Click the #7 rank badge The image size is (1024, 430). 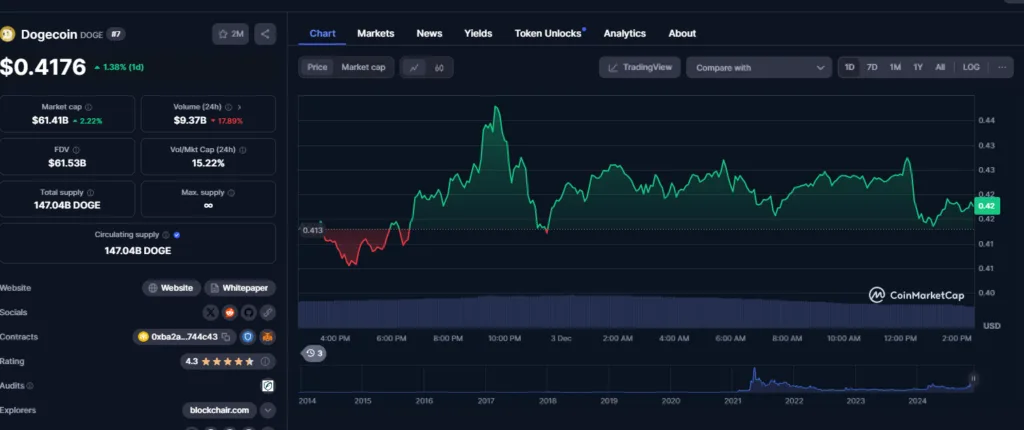coord(116,35)
